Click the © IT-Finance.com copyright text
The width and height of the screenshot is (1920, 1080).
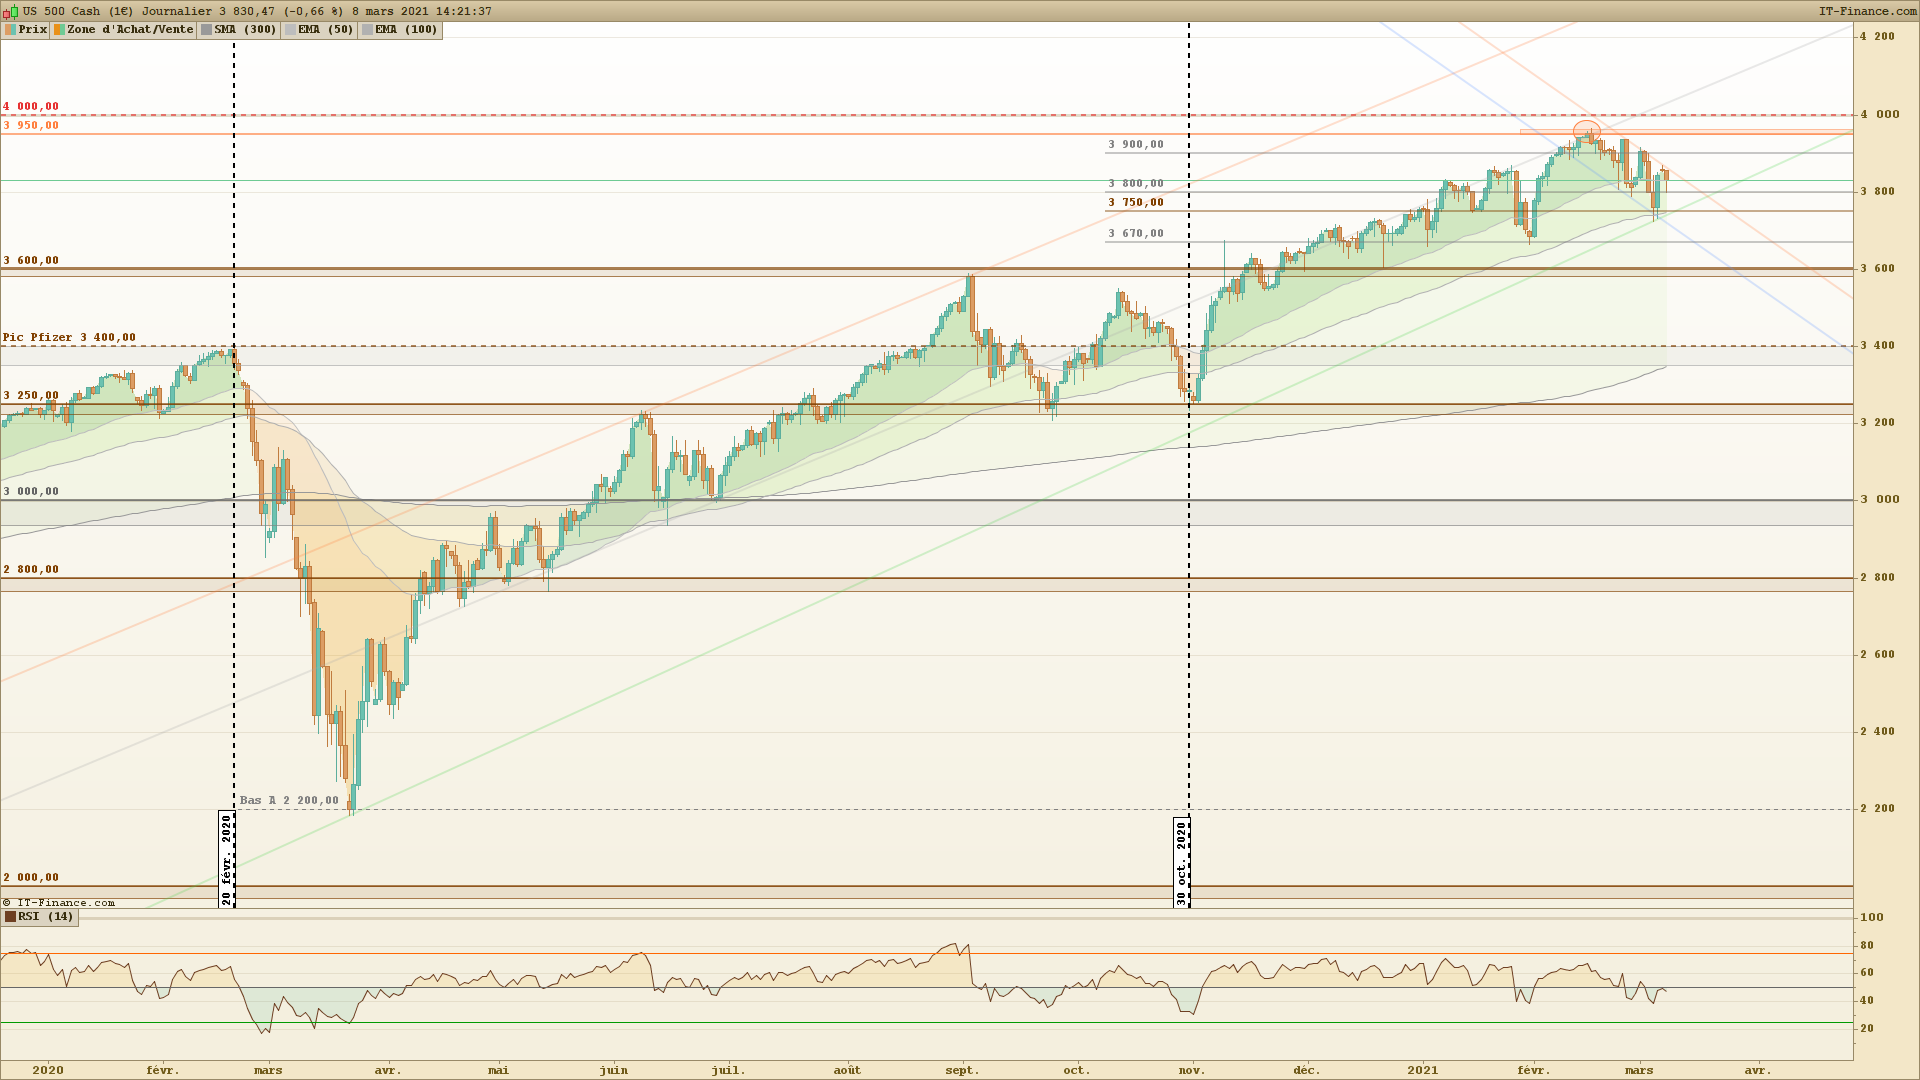coord(59,902)
